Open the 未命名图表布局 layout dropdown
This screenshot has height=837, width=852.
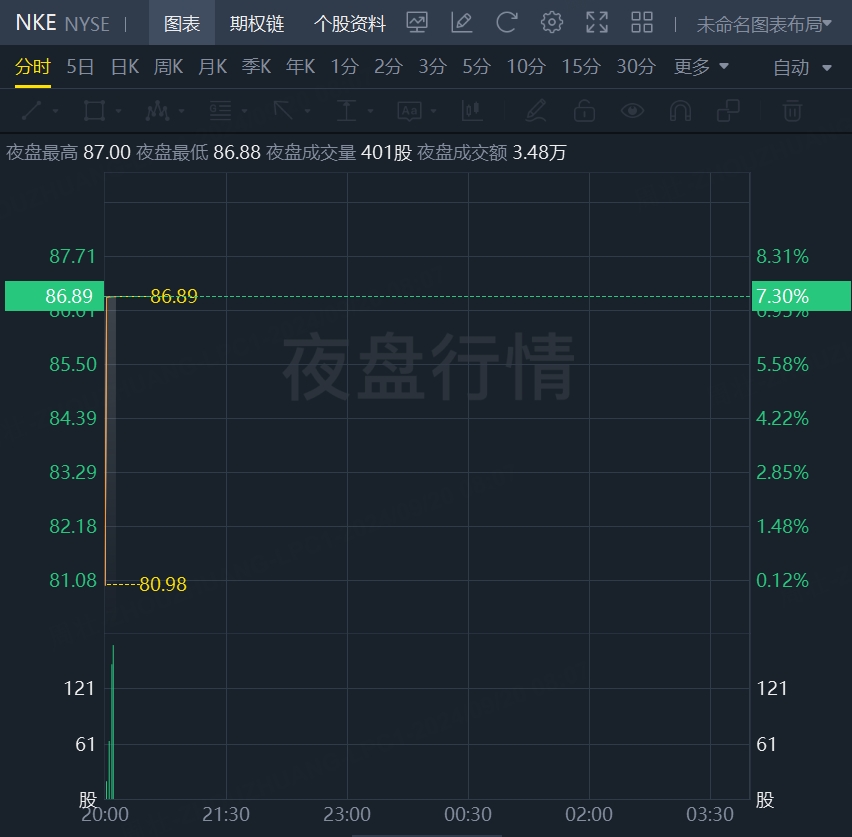click(764, 24)
